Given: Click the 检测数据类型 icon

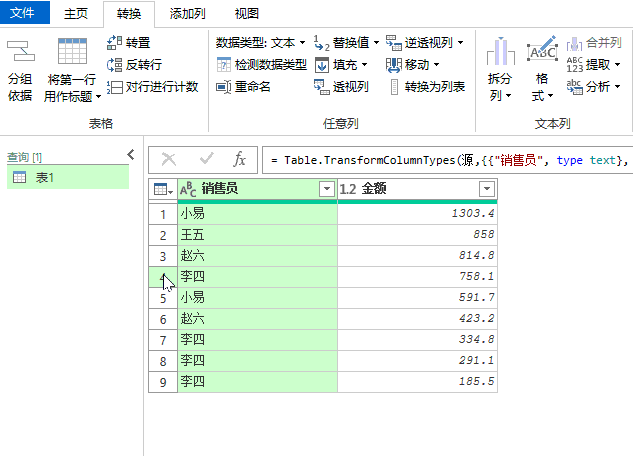Looking at the screenshot, I should point(224,65).
